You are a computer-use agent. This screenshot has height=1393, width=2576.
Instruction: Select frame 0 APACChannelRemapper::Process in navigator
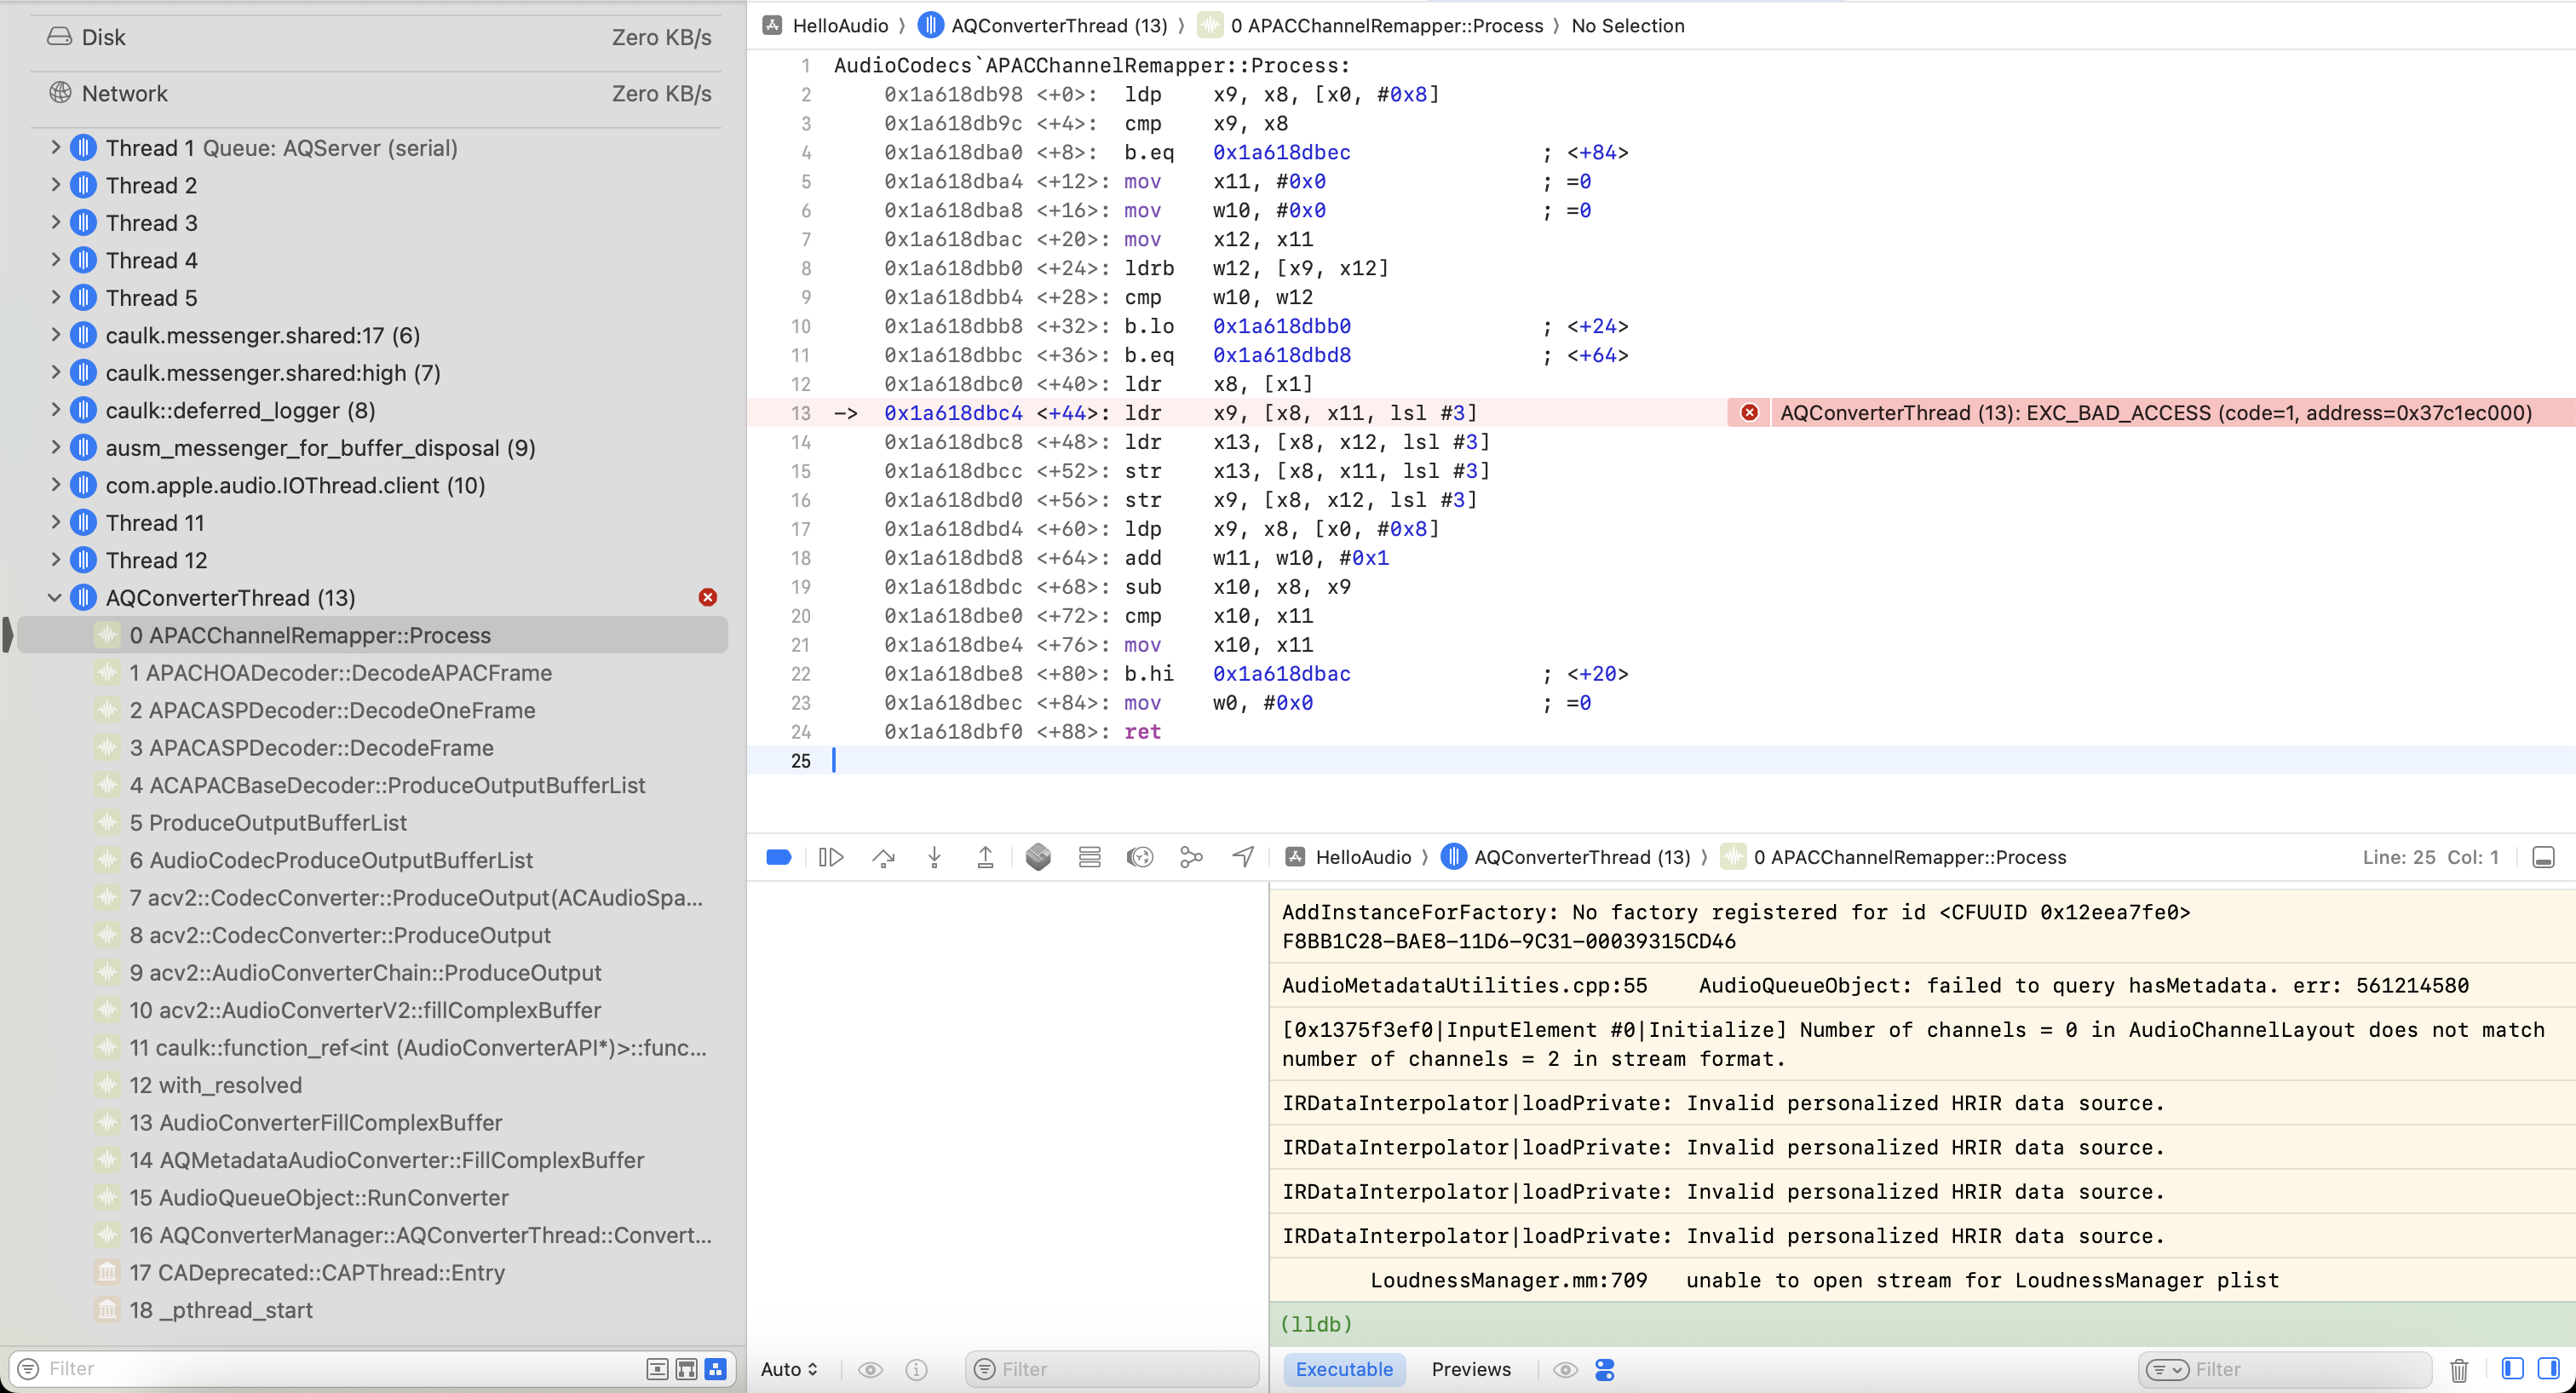372,635
